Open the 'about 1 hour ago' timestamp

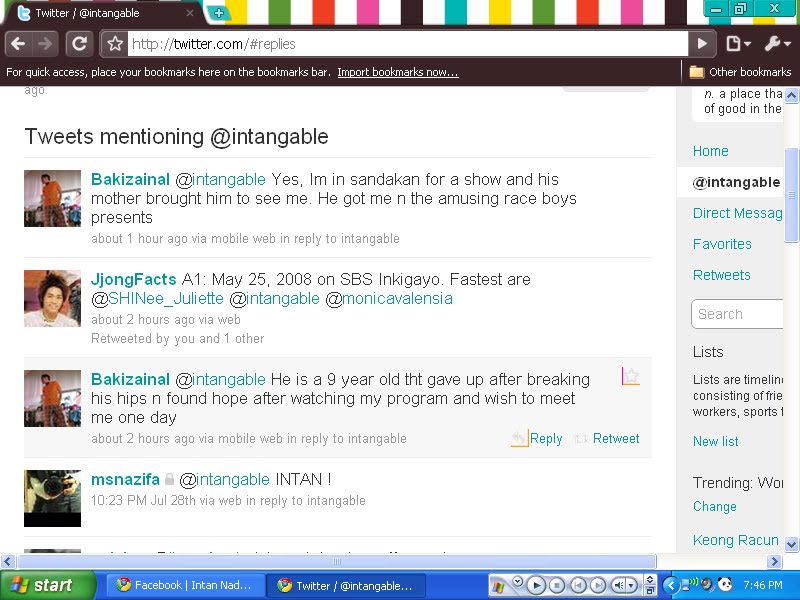tap(139, 238)
